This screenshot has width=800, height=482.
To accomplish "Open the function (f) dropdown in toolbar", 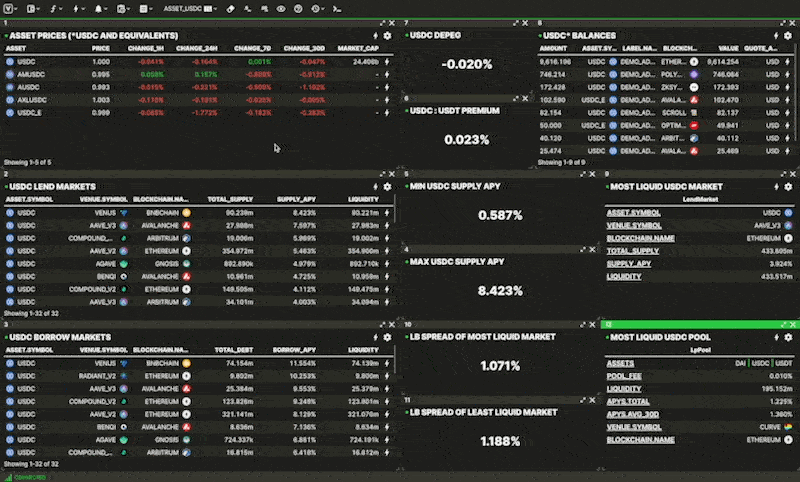I will click(x=56, y=9).
